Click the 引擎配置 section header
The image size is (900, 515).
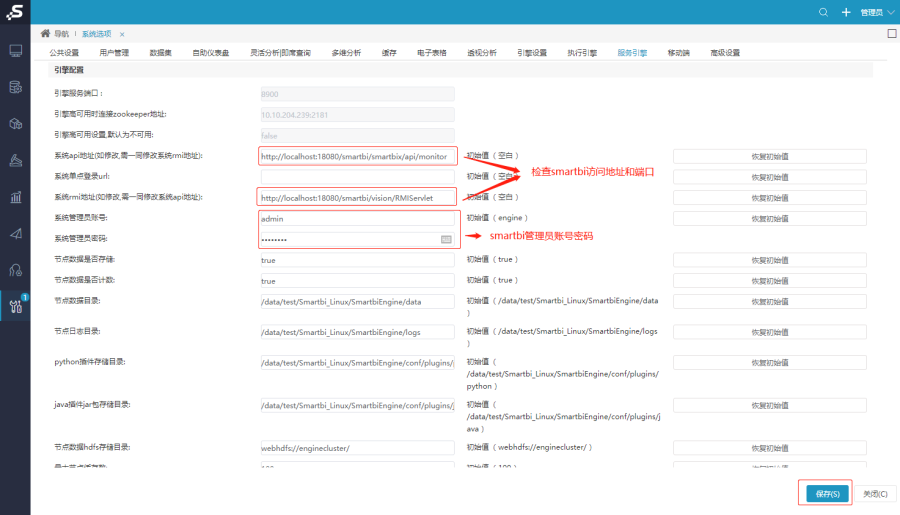(69, 69)
